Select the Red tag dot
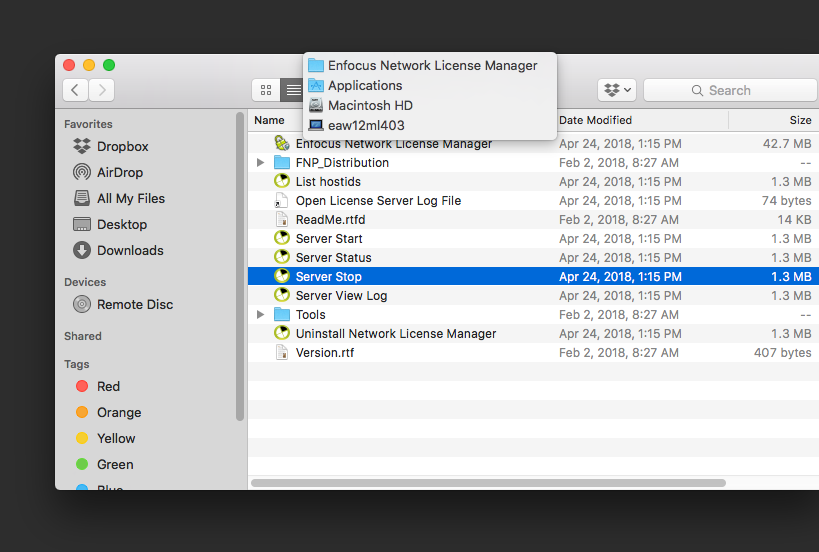 pyautogui.click(x=82, y=386)
